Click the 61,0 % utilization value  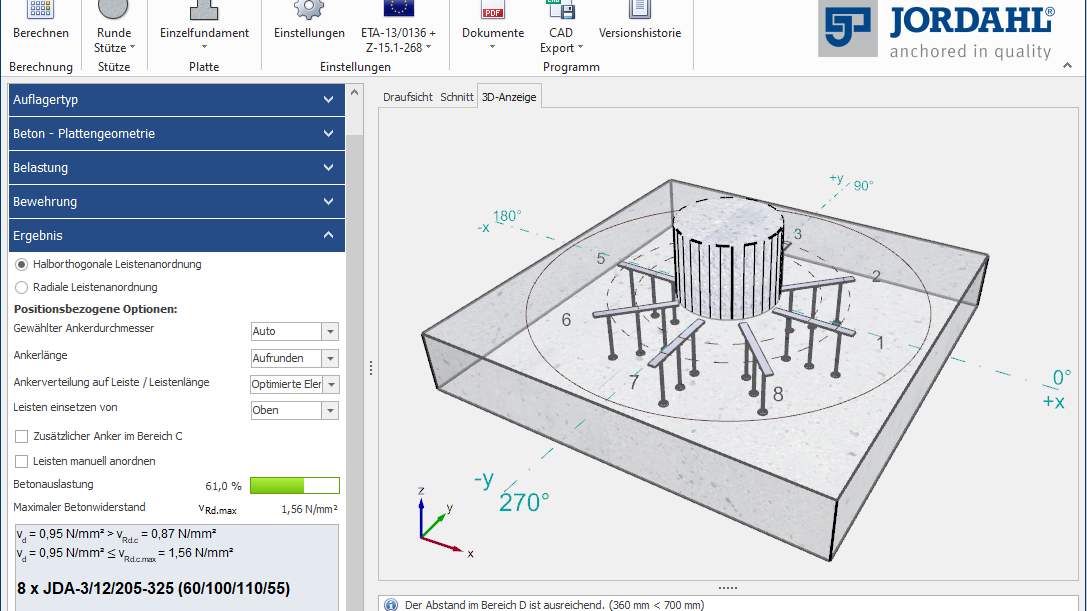click(223, 486)
